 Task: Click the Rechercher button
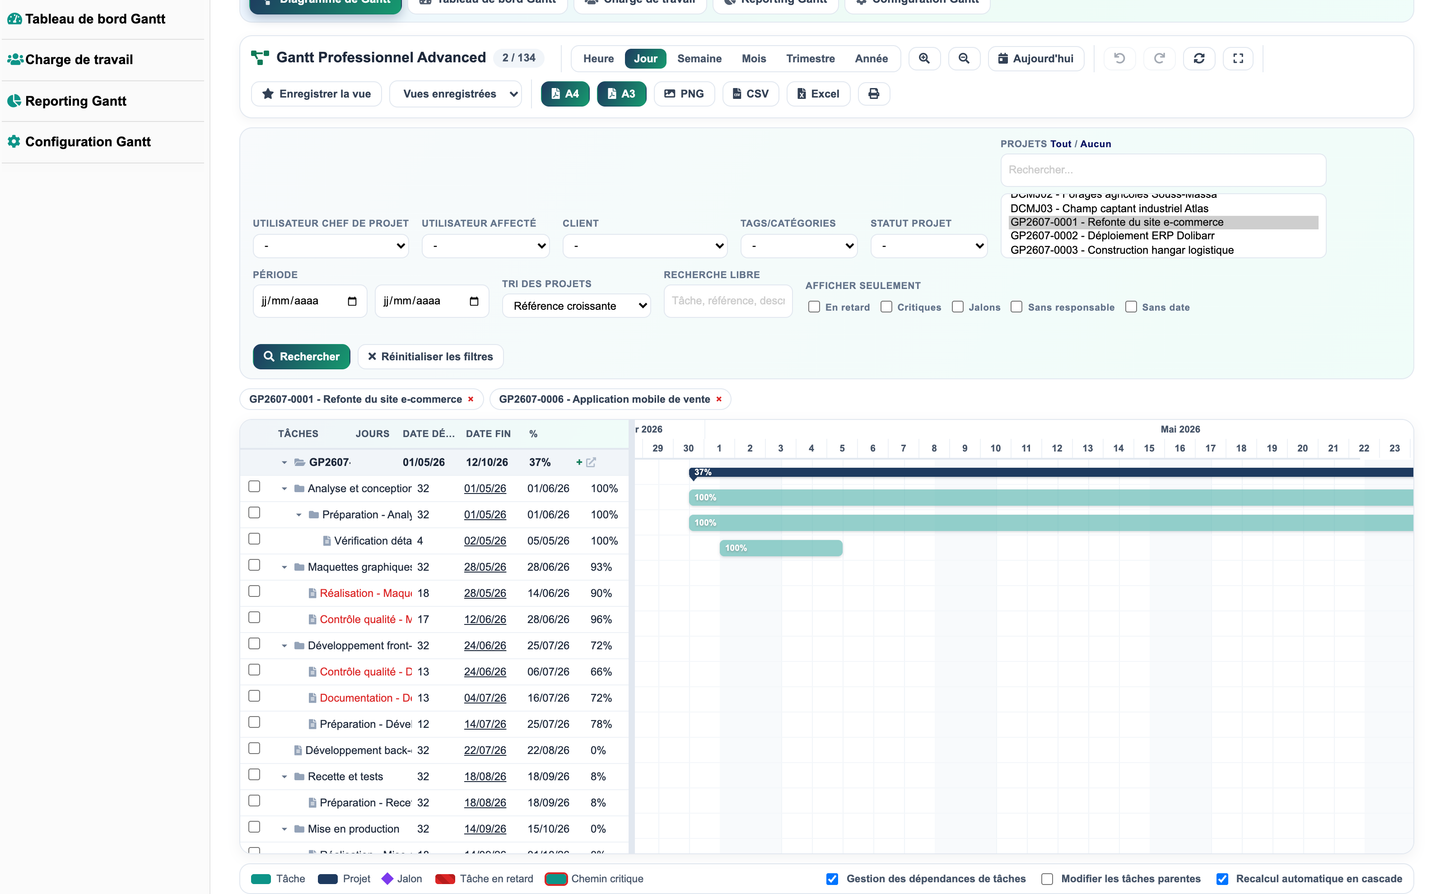click(x=301, y=357)
